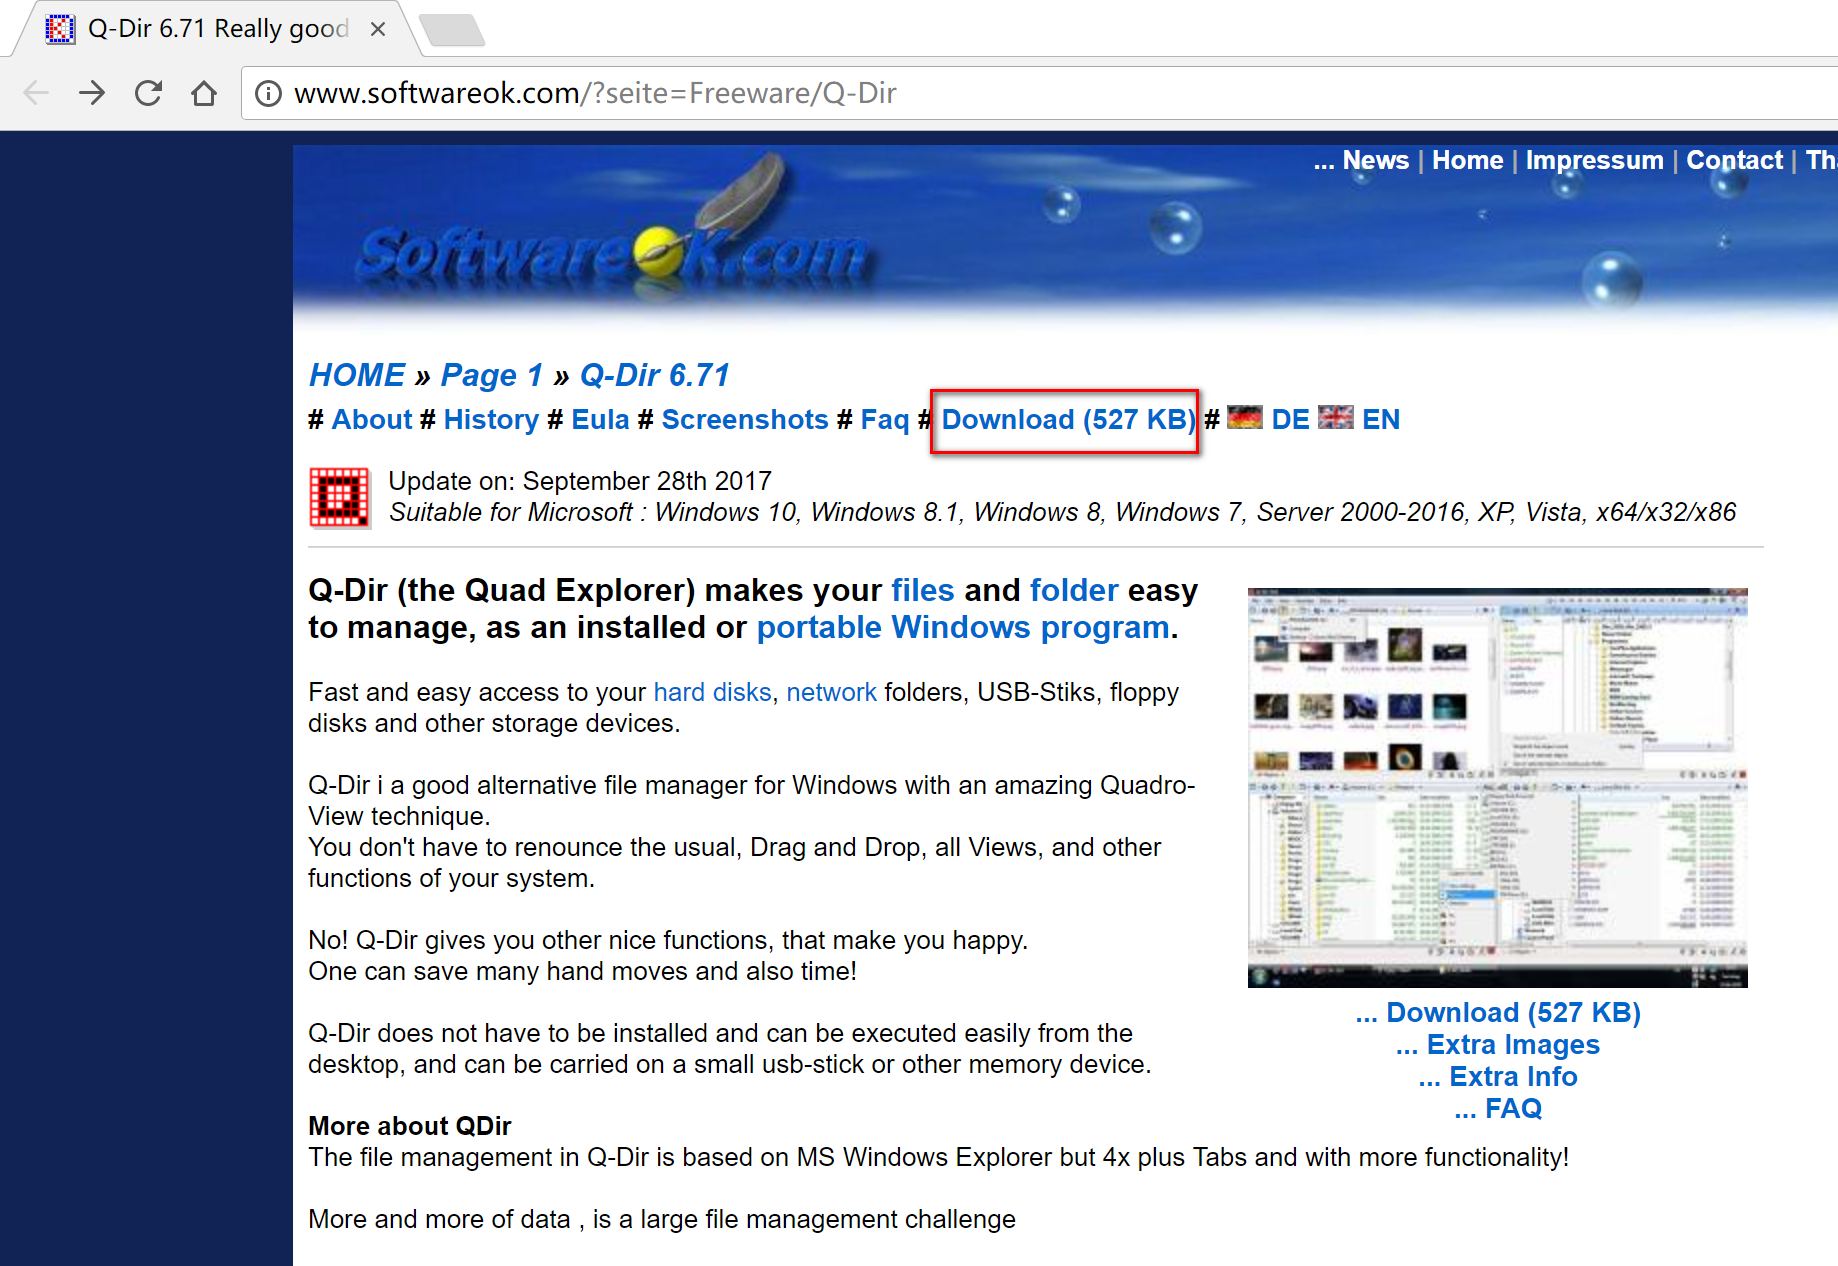Click the browser forward arrow
Viewport: 1838px width, 1266px height.
coord(92,93)
